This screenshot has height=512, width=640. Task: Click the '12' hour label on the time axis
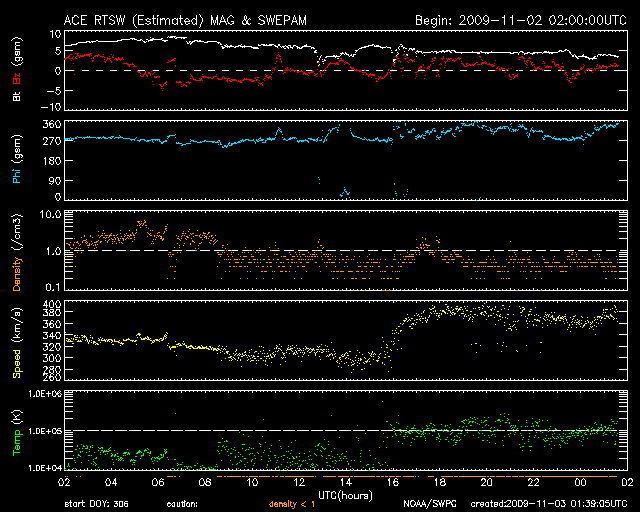tap(299, 483)
